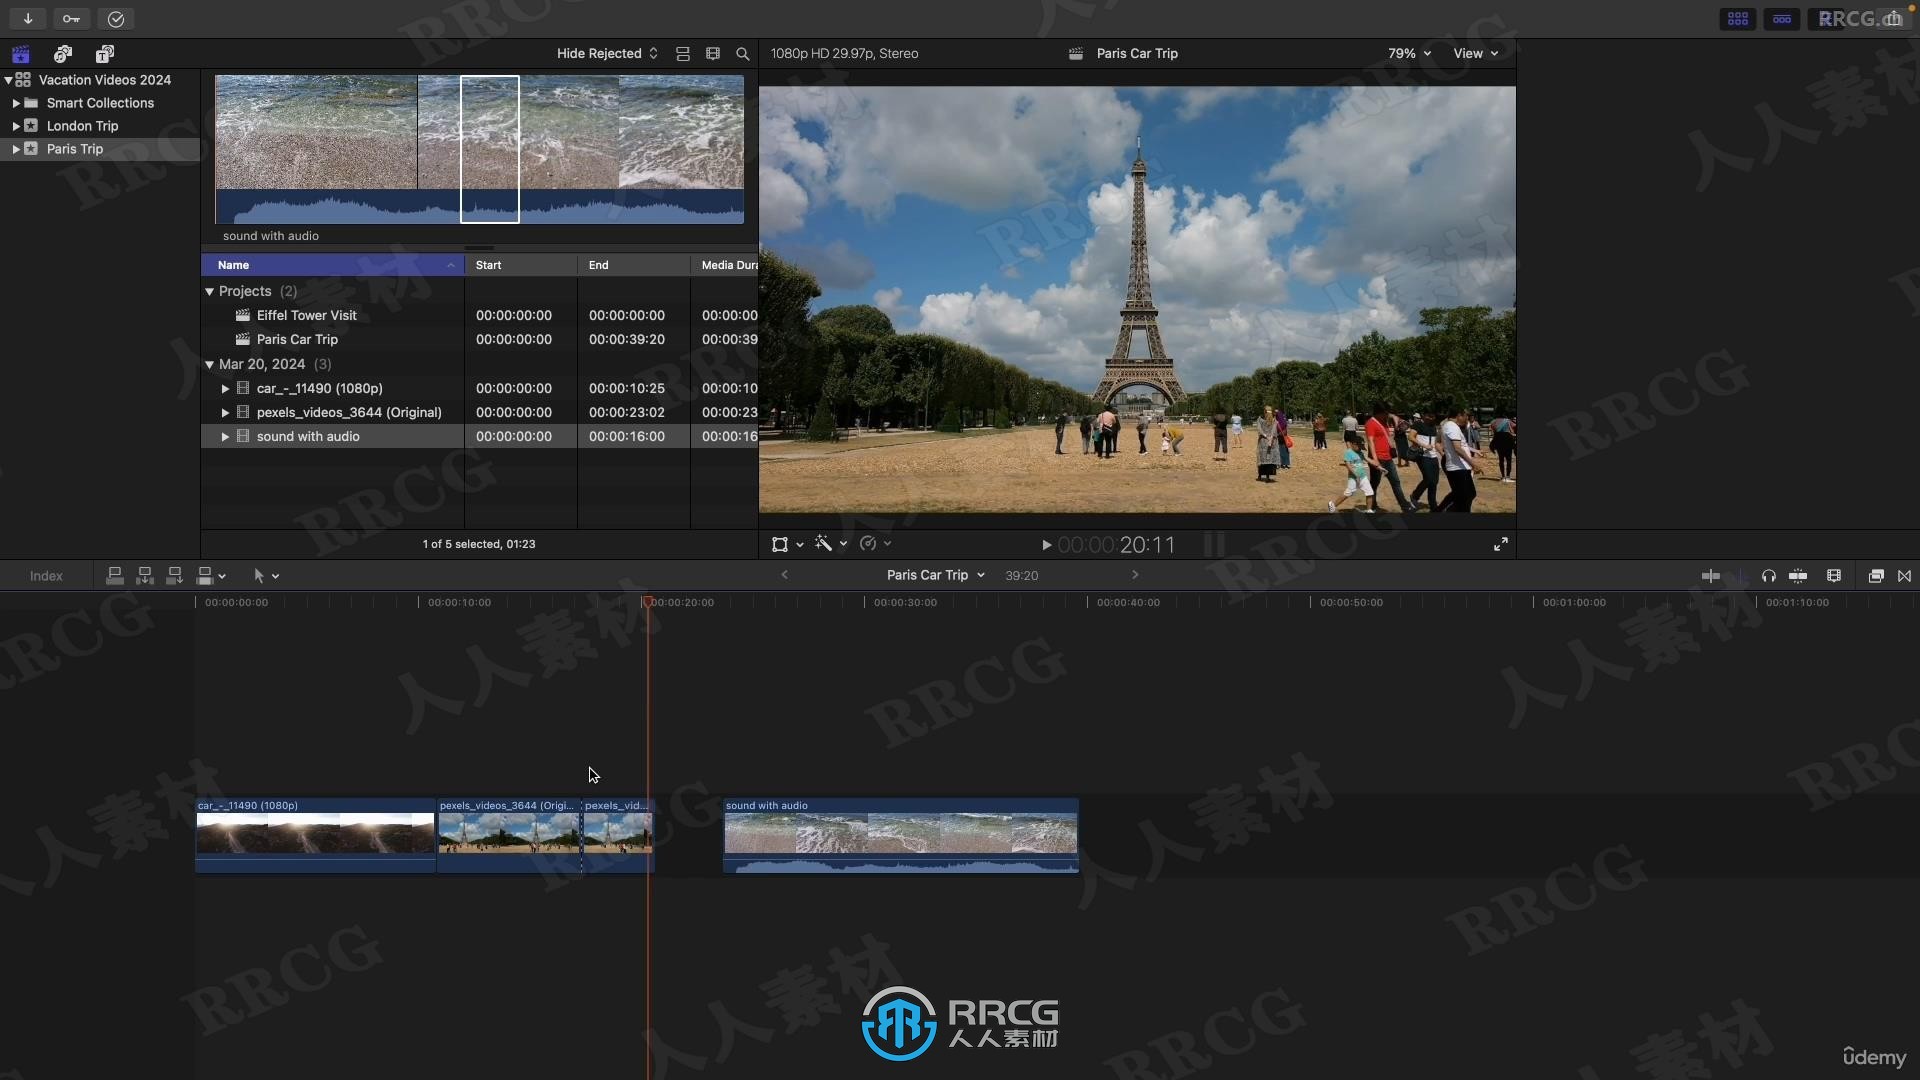1920x1080 pixels.
Task: Click the Index tab in timeline panel
Action: [45, 575]
